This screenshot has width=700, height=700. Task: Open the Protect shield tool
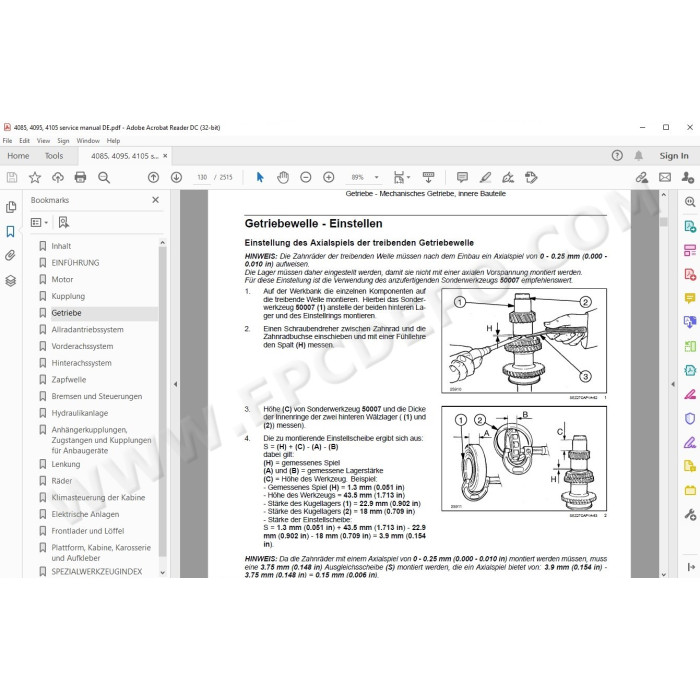690,418
